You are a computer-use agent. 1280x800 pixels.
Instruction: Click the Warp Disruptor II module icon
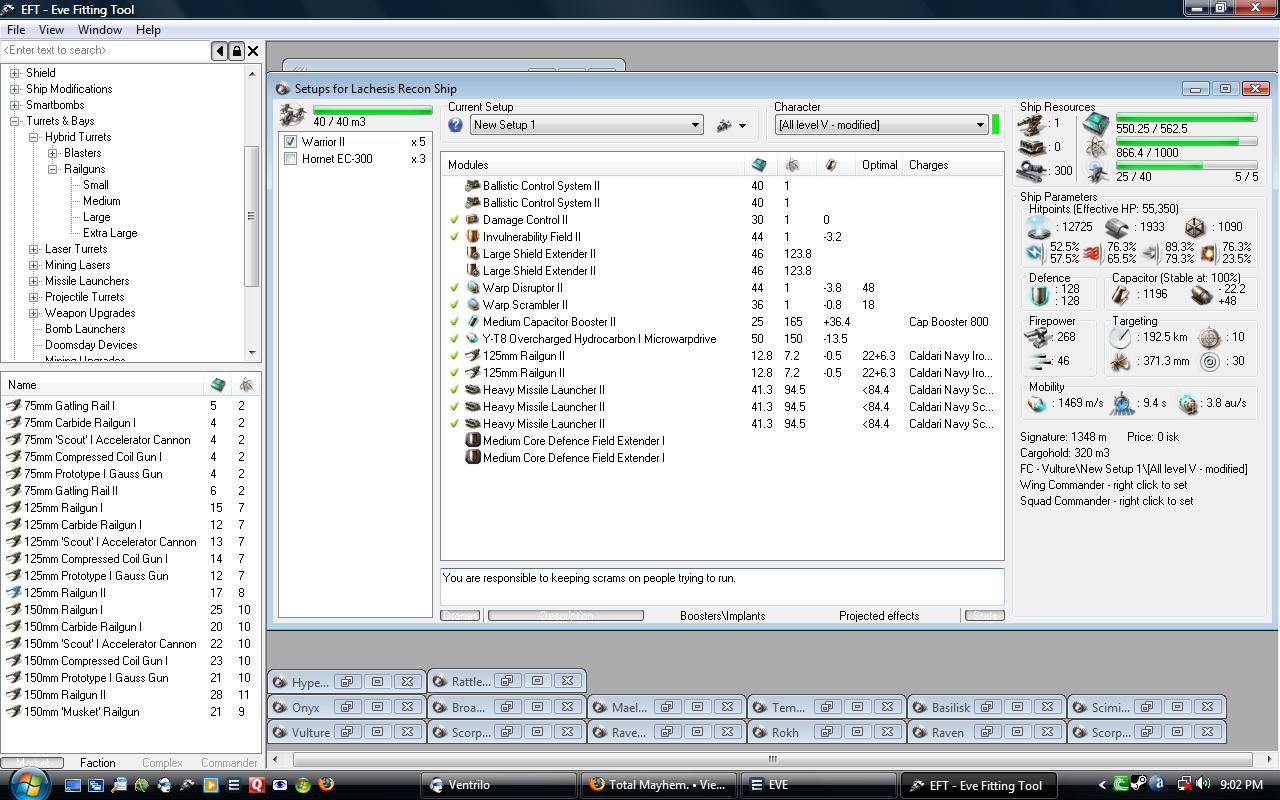pos(473,288)
